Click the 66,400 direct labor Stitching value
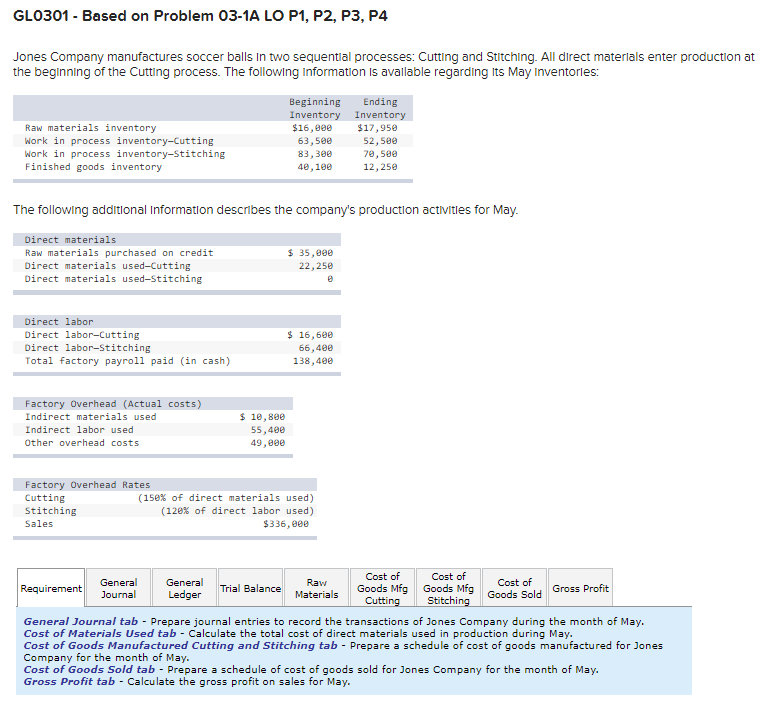 (316, 348)
